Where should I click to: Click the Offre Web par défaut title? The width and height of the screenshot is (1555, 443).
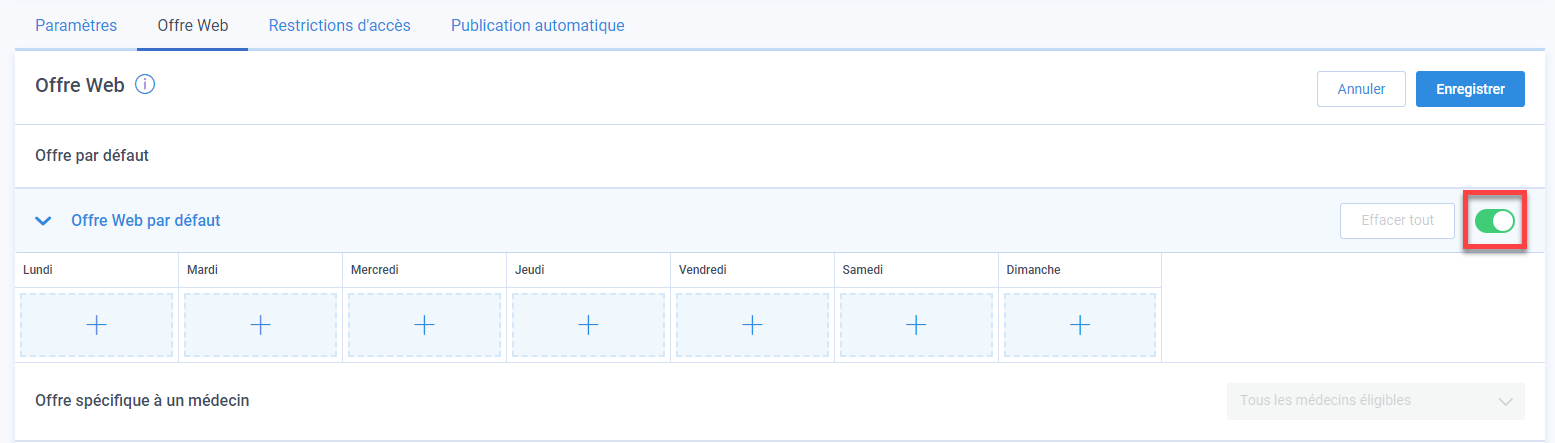tap(146, 221)
